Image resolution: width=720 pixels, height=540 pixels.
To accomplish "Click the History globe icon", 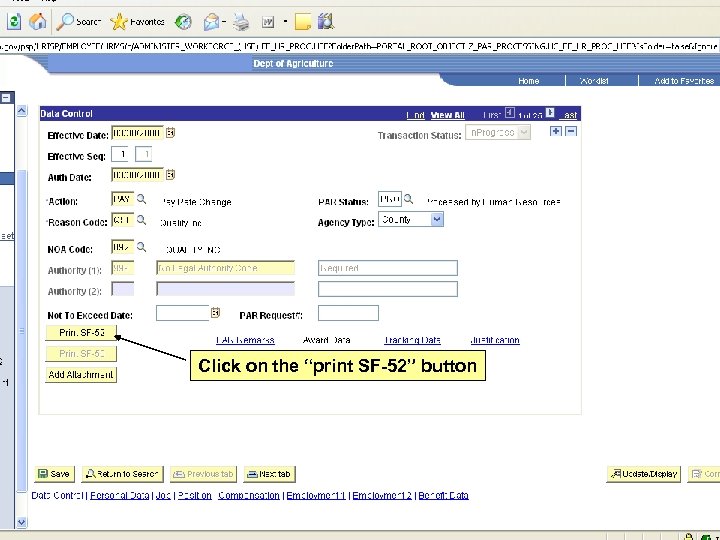I will 183,22.
